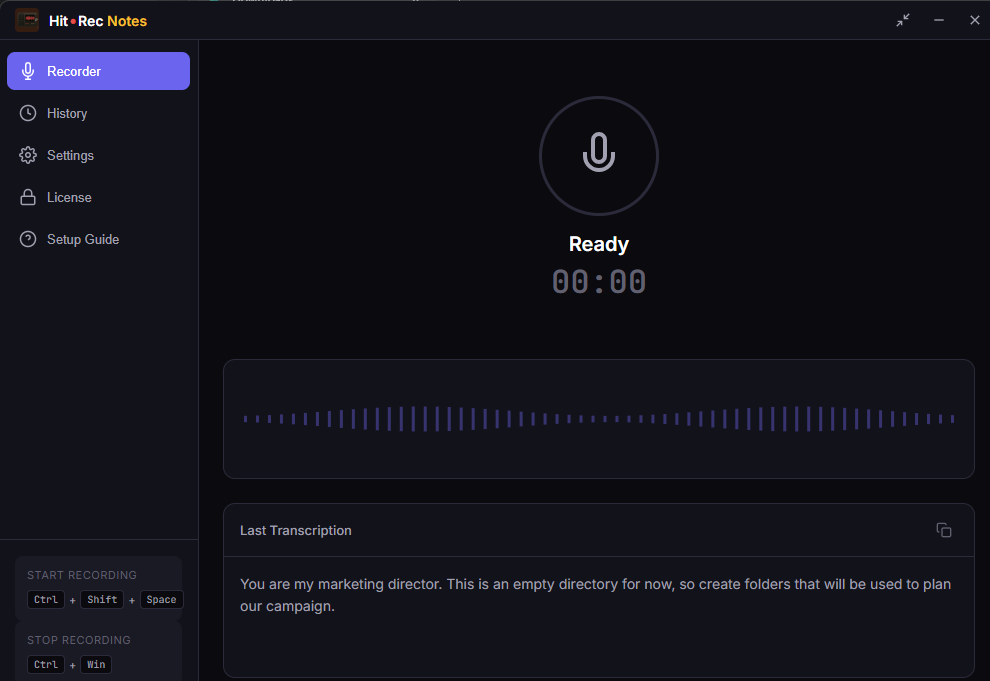Viewport: 990px width, 681px height.
Task: Click the clock icon beside History
Action: coord(28,114)
